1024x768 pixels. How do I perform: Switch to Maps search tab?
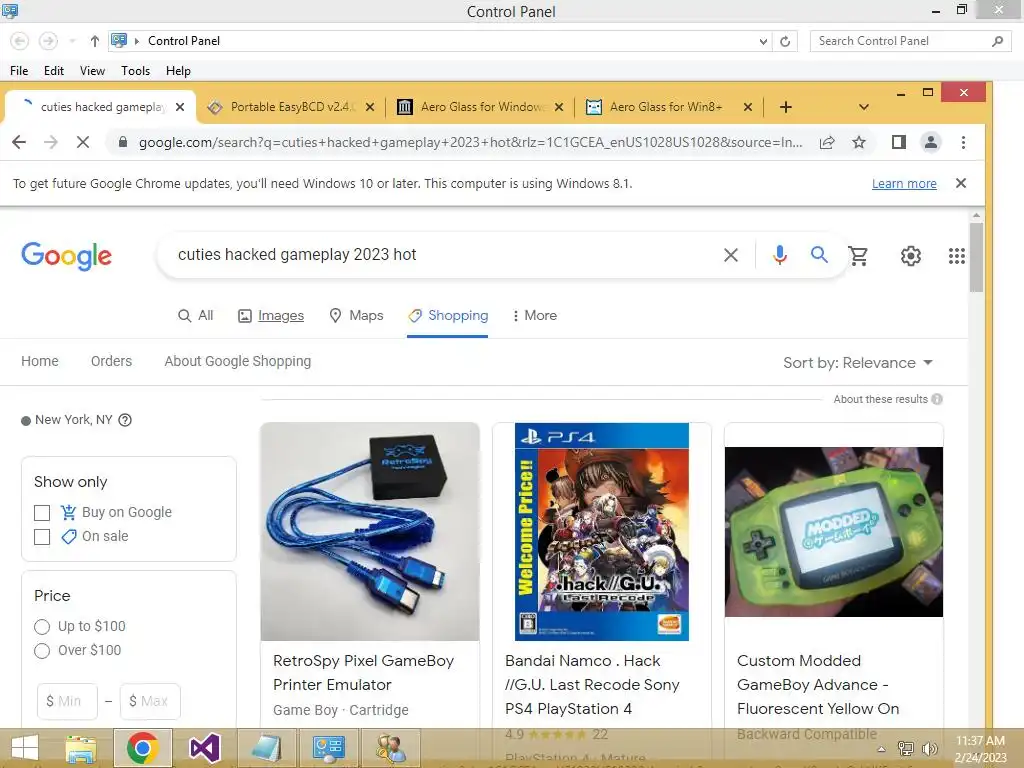point(356,315)
